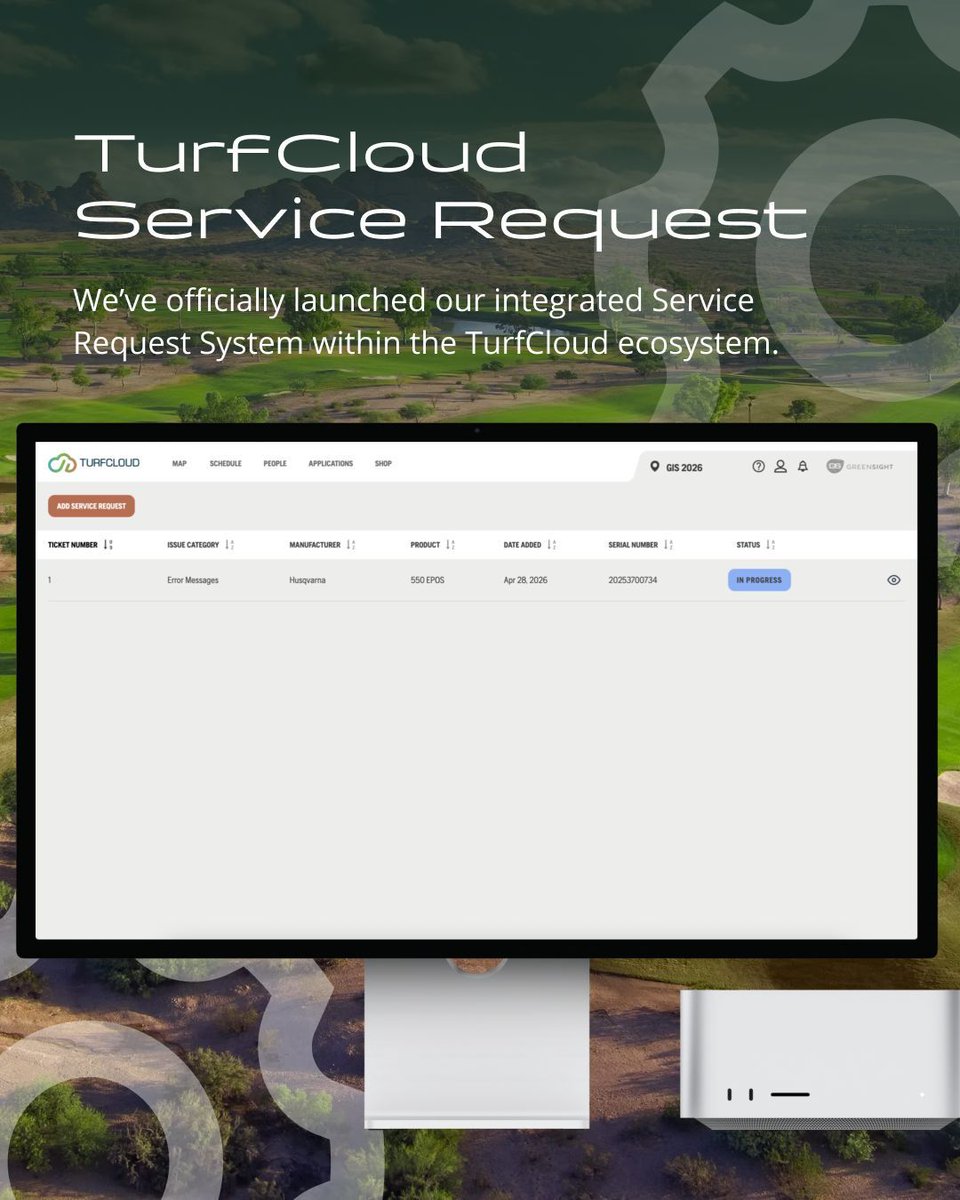Click the Manufacturer column header text
The height and width of the screenshot is (1200, 960).
point(315,545)
